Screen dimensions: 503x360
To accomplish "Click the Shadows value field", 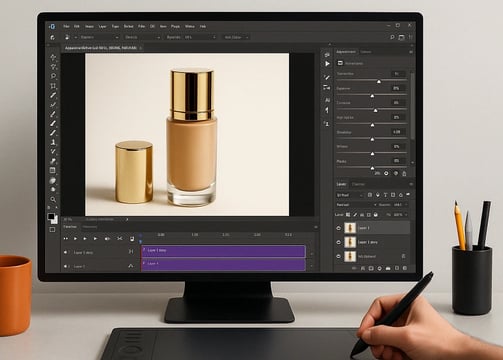I will pos(398,132).
